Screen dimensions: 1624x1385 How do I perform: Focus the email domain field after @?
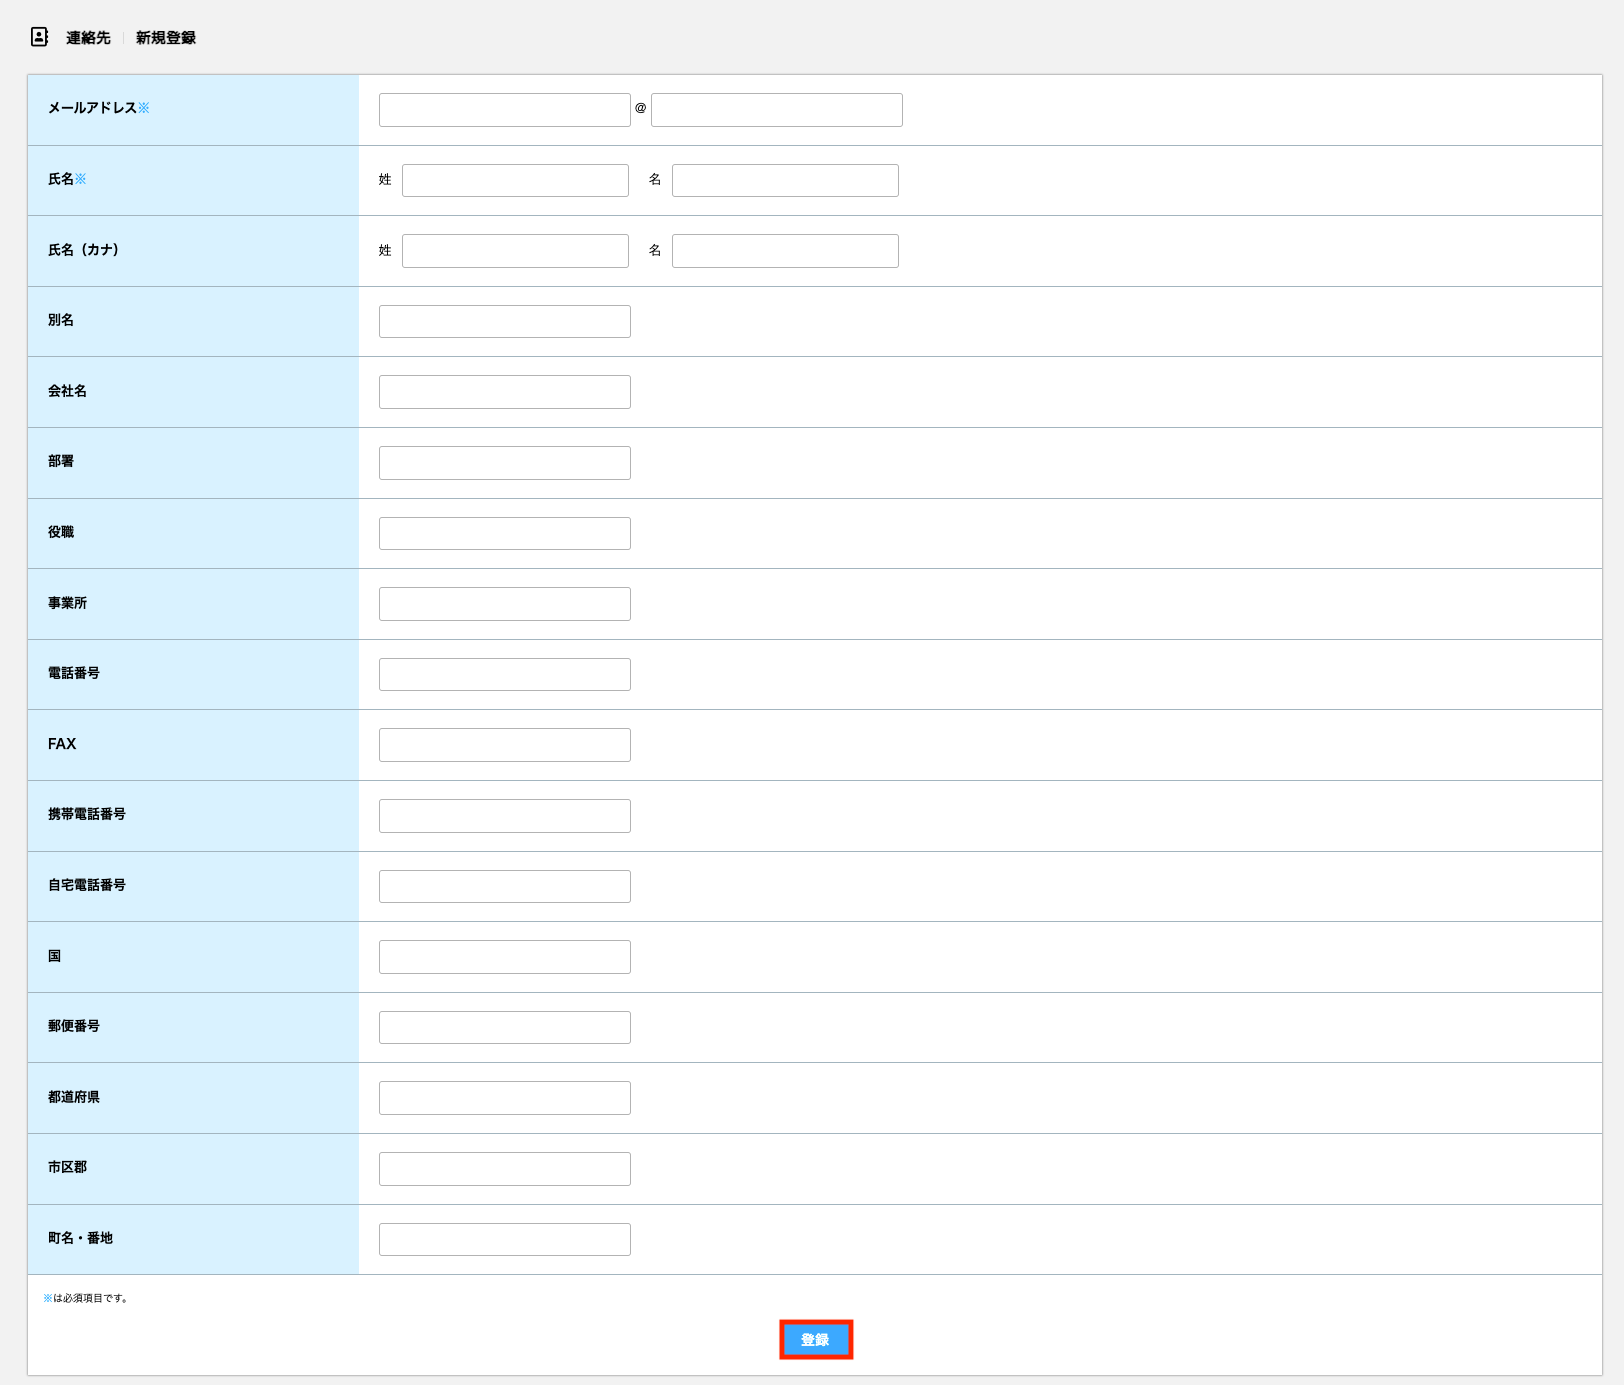(777, 110)
